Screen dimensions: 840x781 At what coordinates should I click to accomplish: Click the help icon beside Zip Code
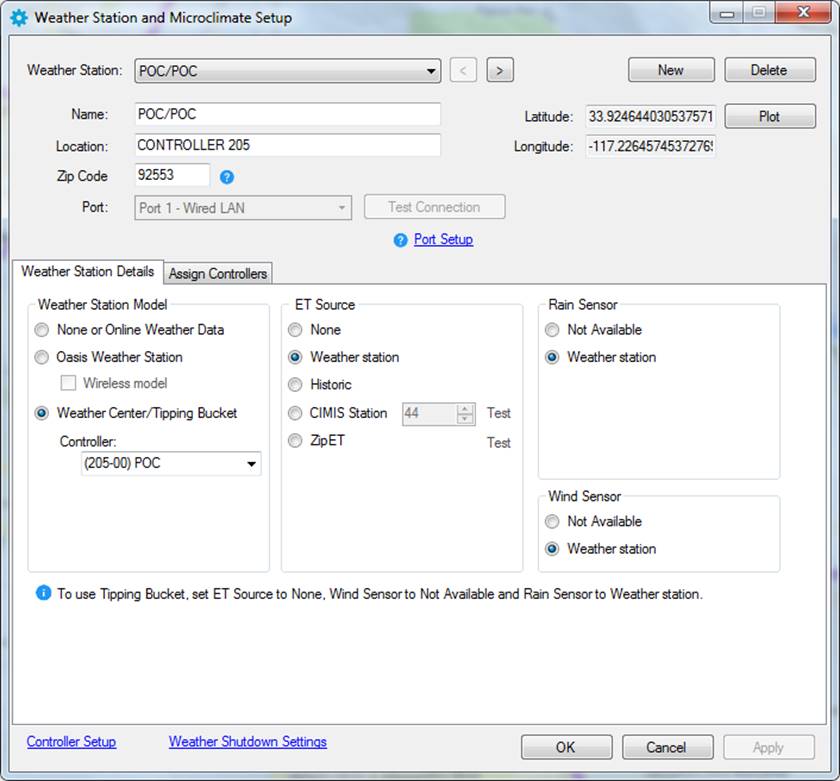227,177
